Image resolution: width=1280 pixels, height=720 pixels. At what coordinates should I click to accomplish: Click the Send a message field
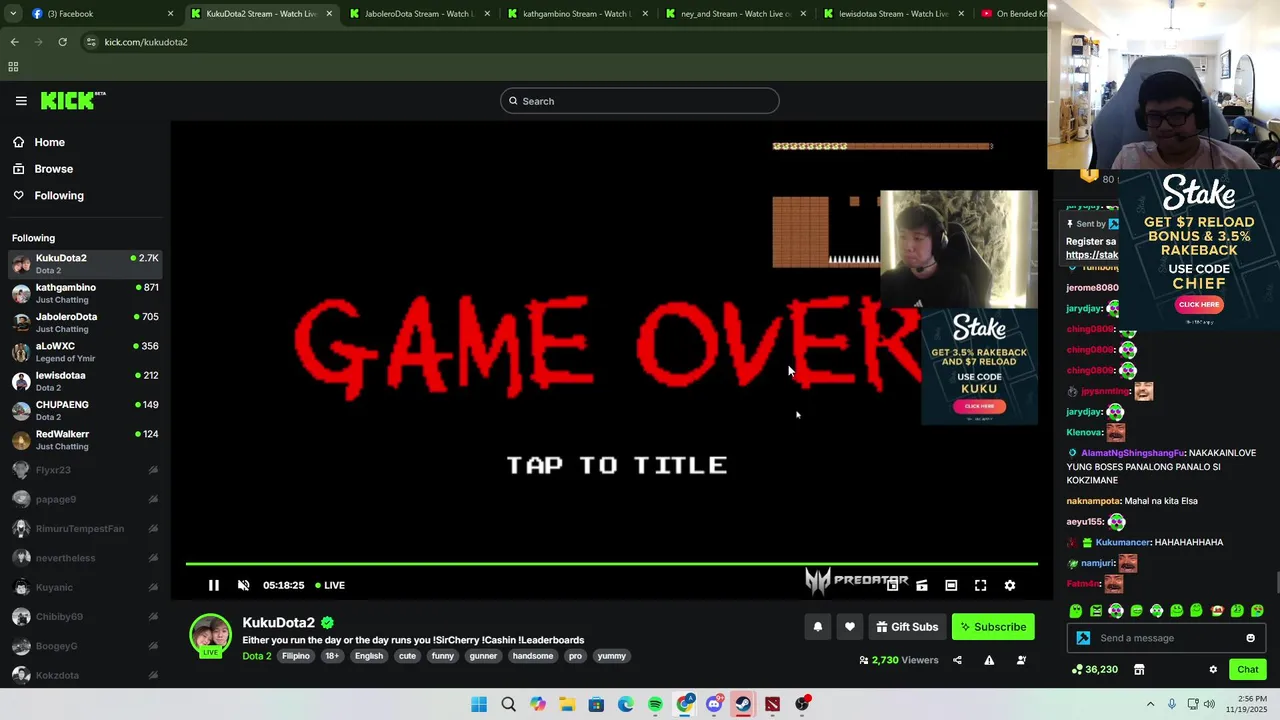[1165, 638]
